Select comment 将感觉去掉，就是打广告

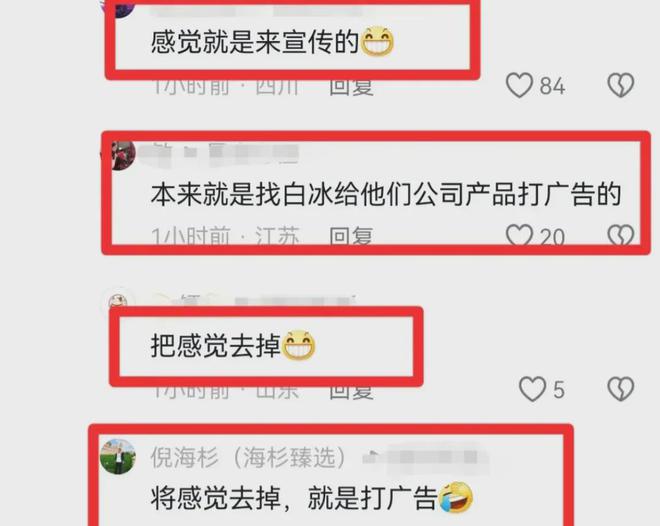click(294, 498)
